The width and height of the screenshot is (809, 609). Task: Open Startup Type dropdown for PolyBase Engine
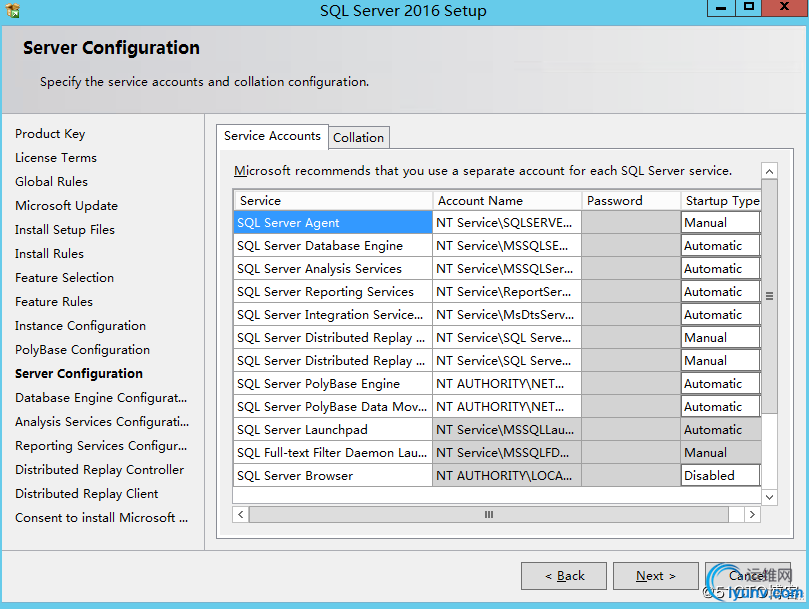pos(720,384)
